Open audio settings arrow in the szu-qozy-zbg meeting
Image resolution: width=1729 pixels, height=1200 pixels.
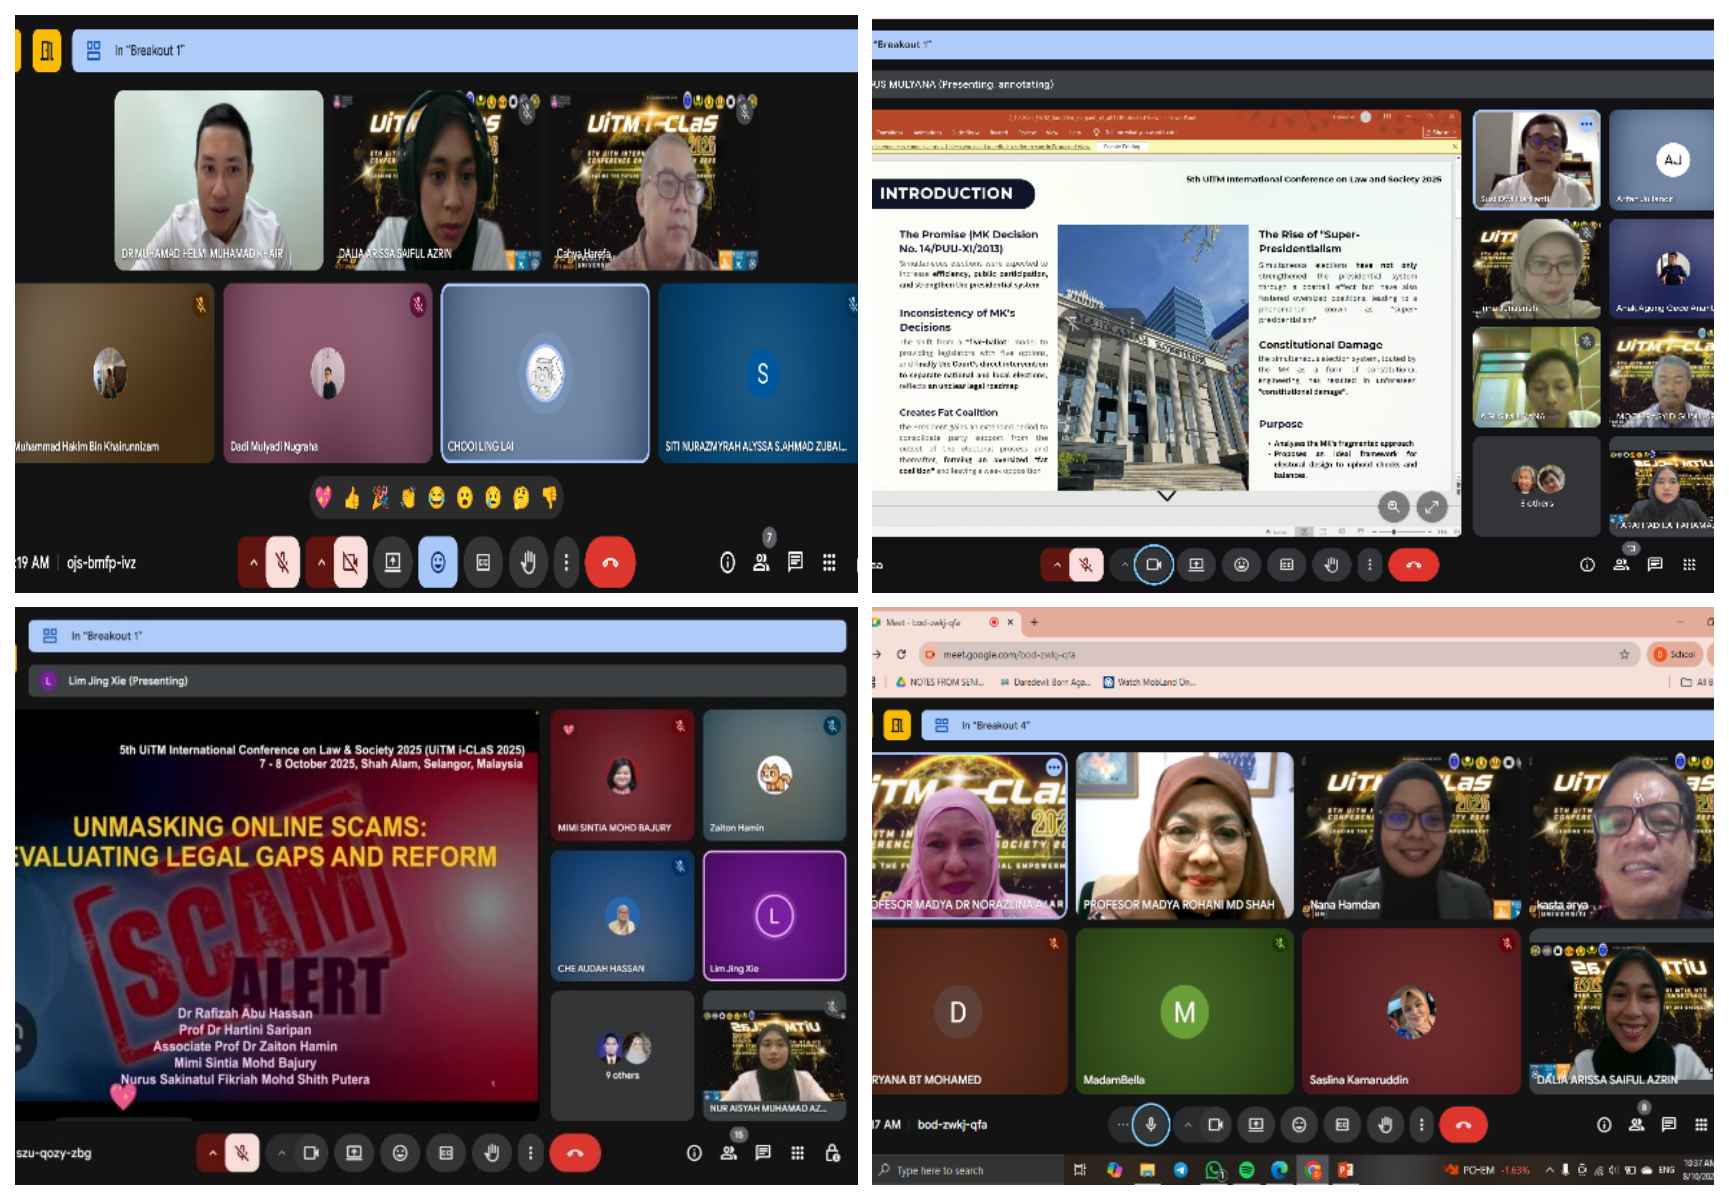point(212,1153)
